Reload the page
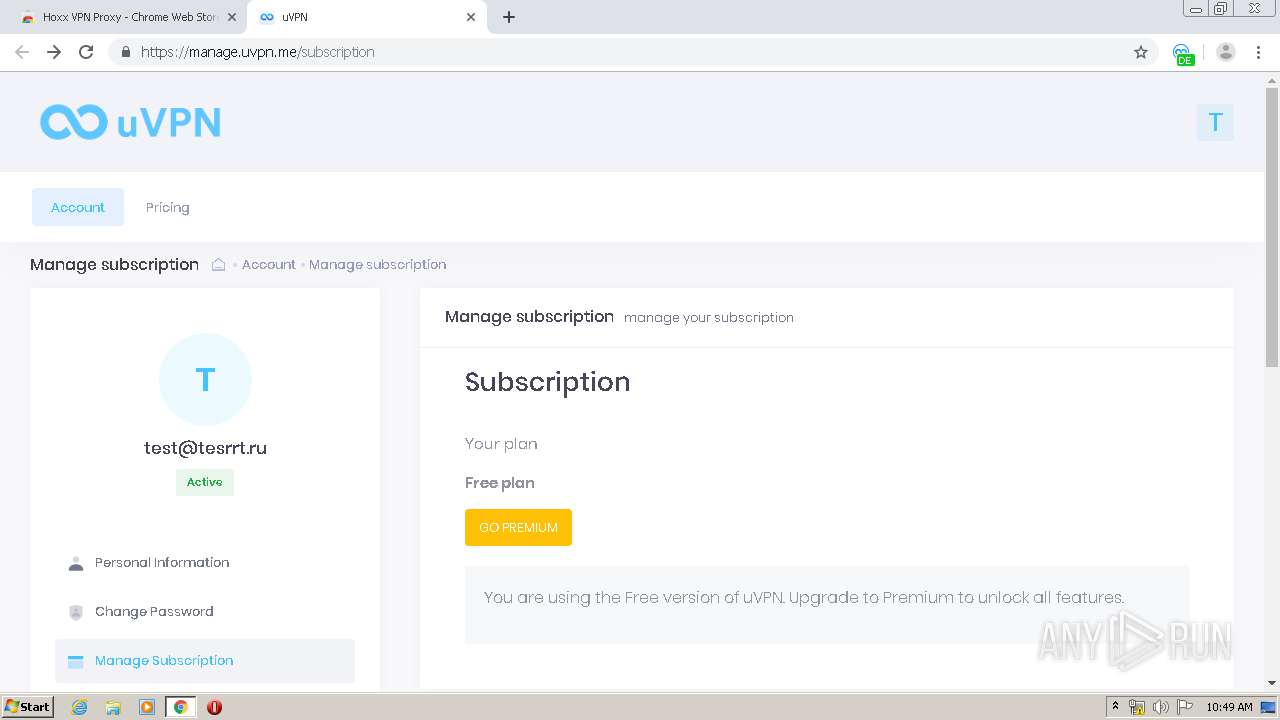1280x720 pixels. coord(86,52)
